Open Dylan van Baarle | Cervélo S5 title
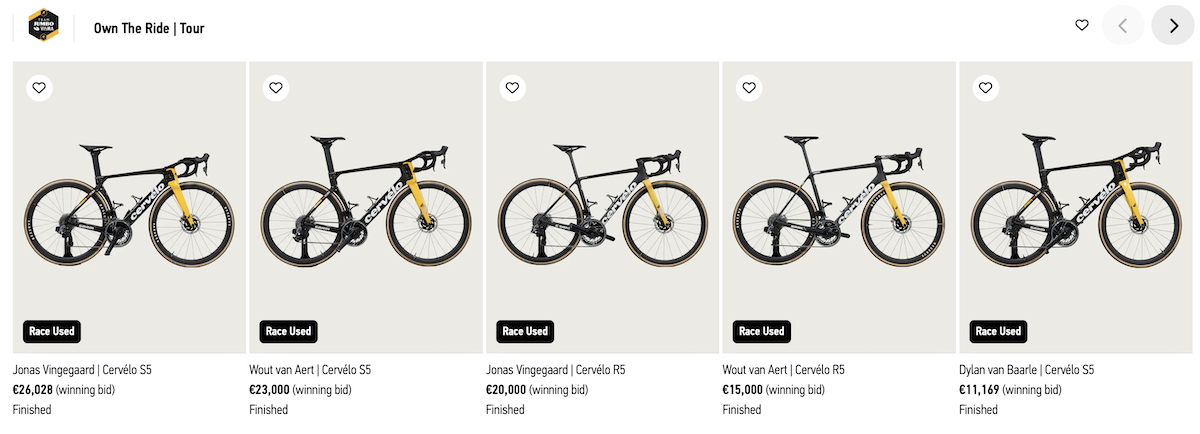1200x434 pixels. (x=1026, y=370)
